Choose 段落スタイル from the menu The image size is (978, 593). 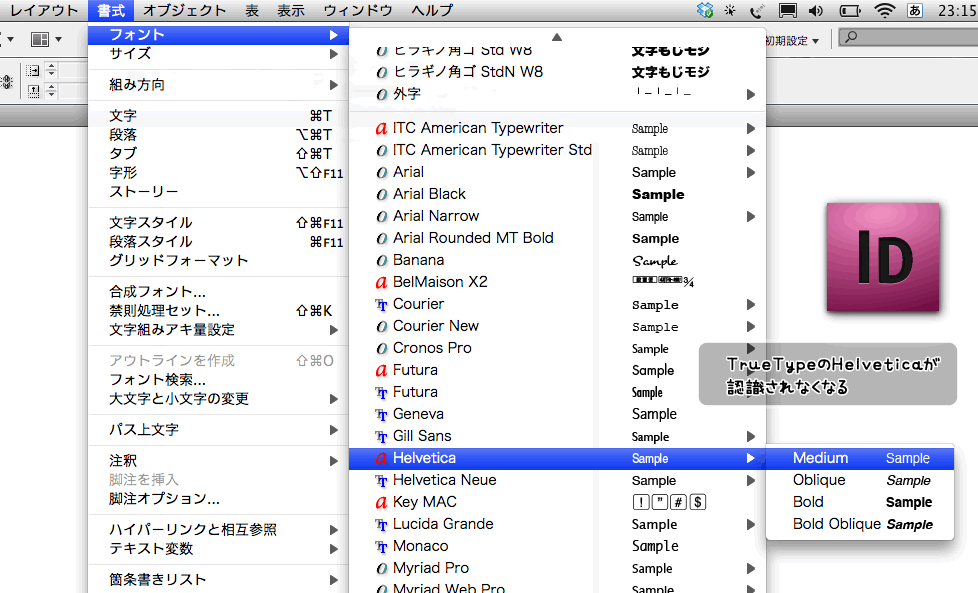click(218, 241)
